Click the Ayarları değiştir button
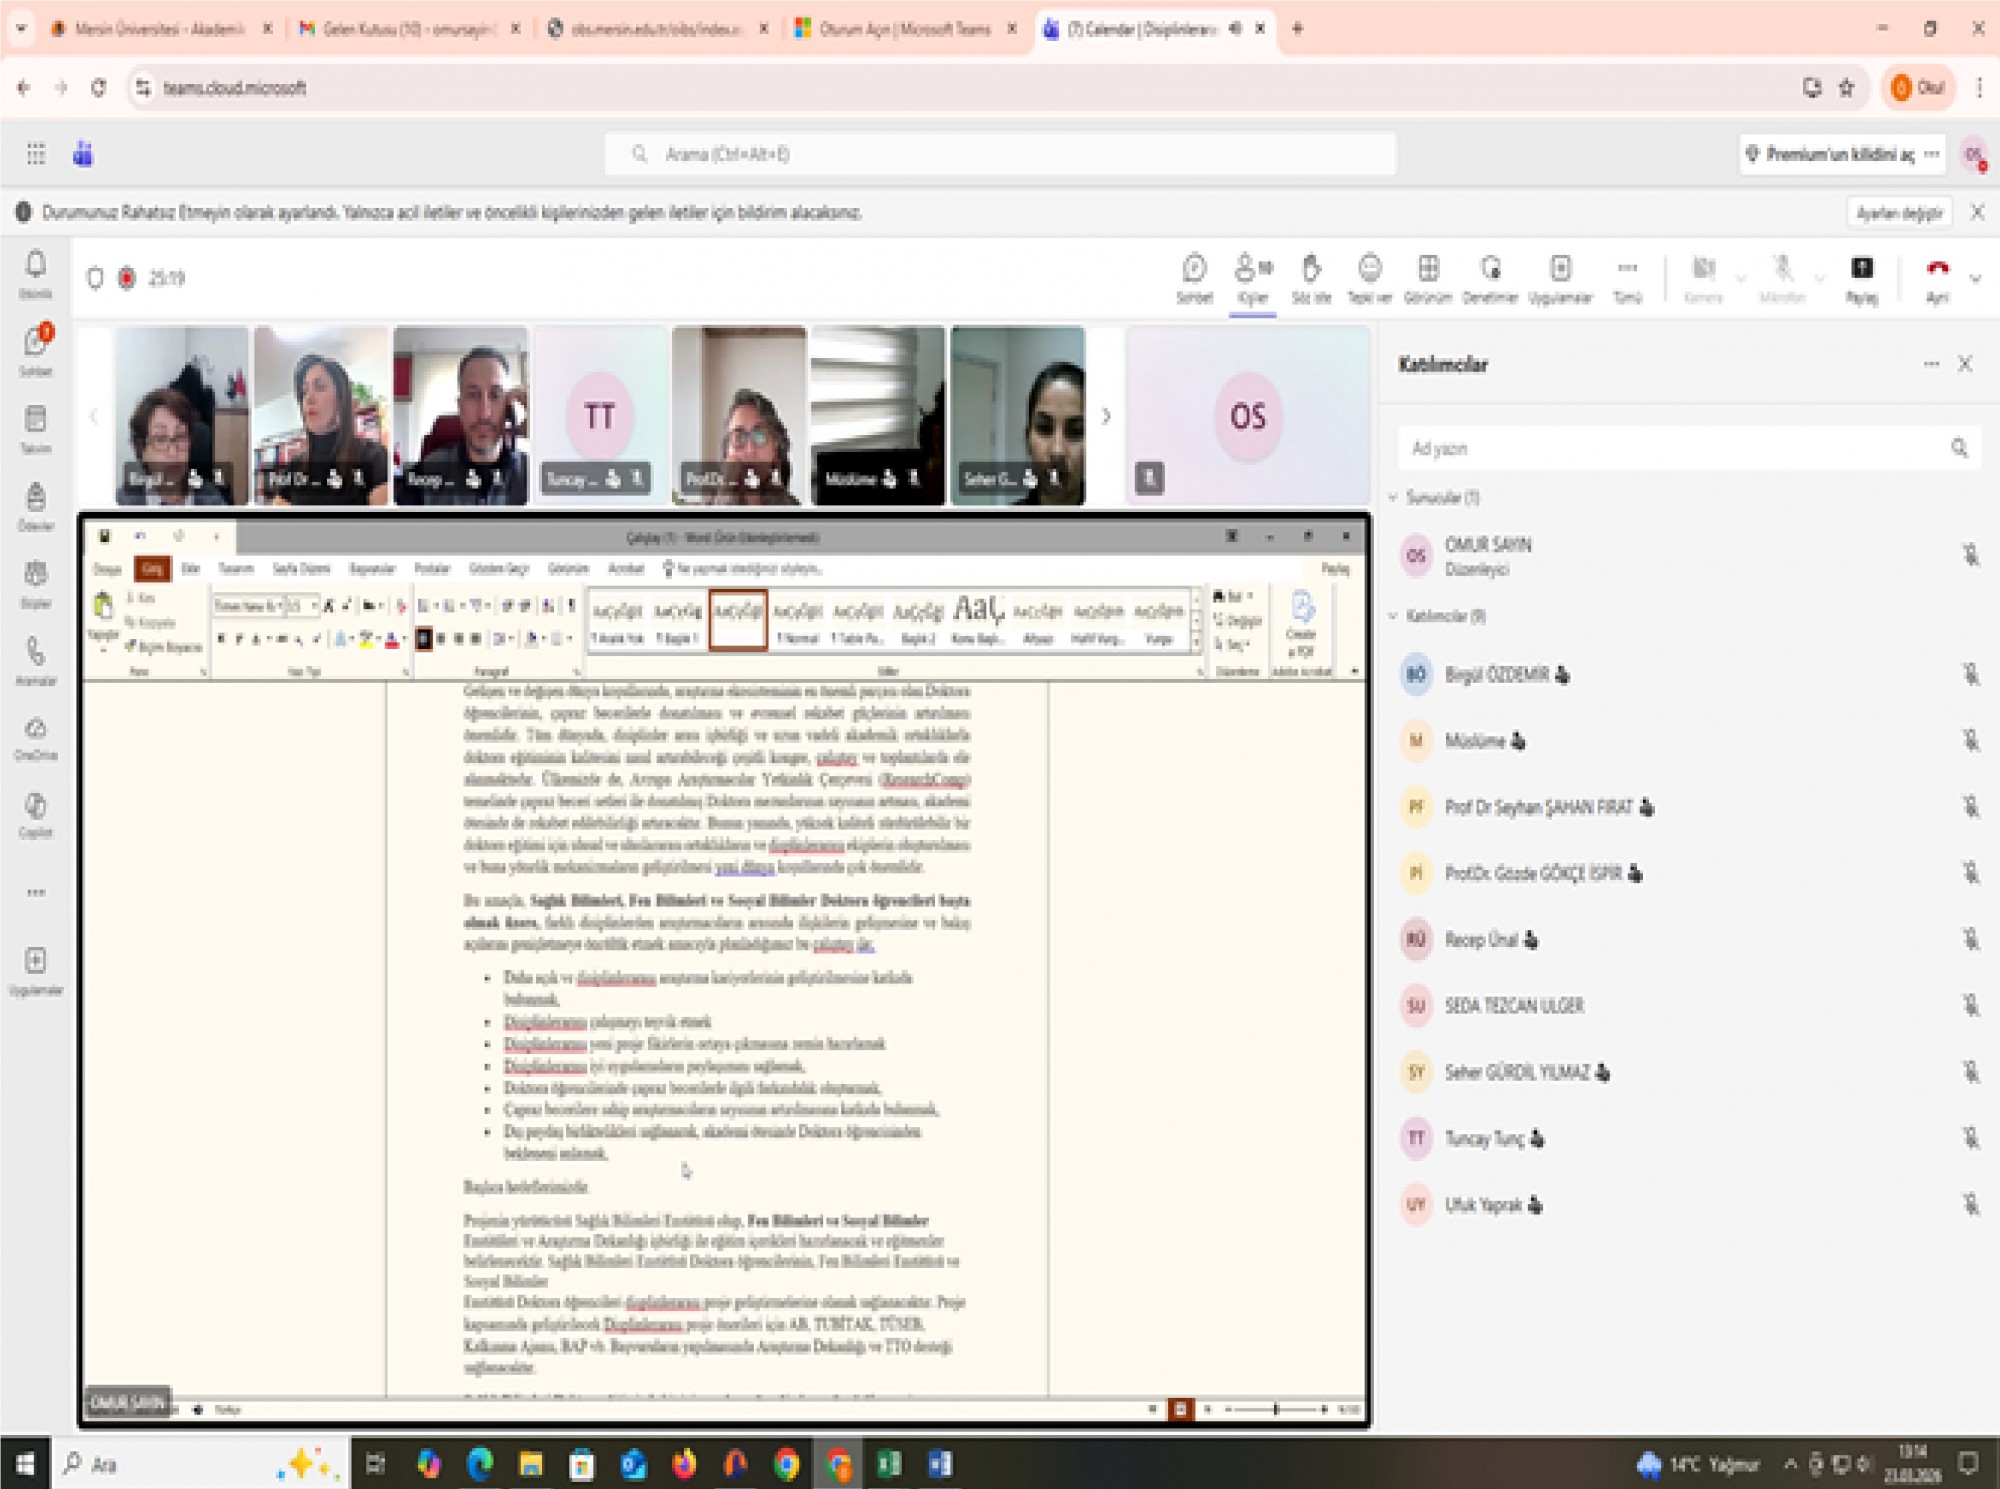The height and width of the screenshot is (1489, 2000). [1899, 213]
